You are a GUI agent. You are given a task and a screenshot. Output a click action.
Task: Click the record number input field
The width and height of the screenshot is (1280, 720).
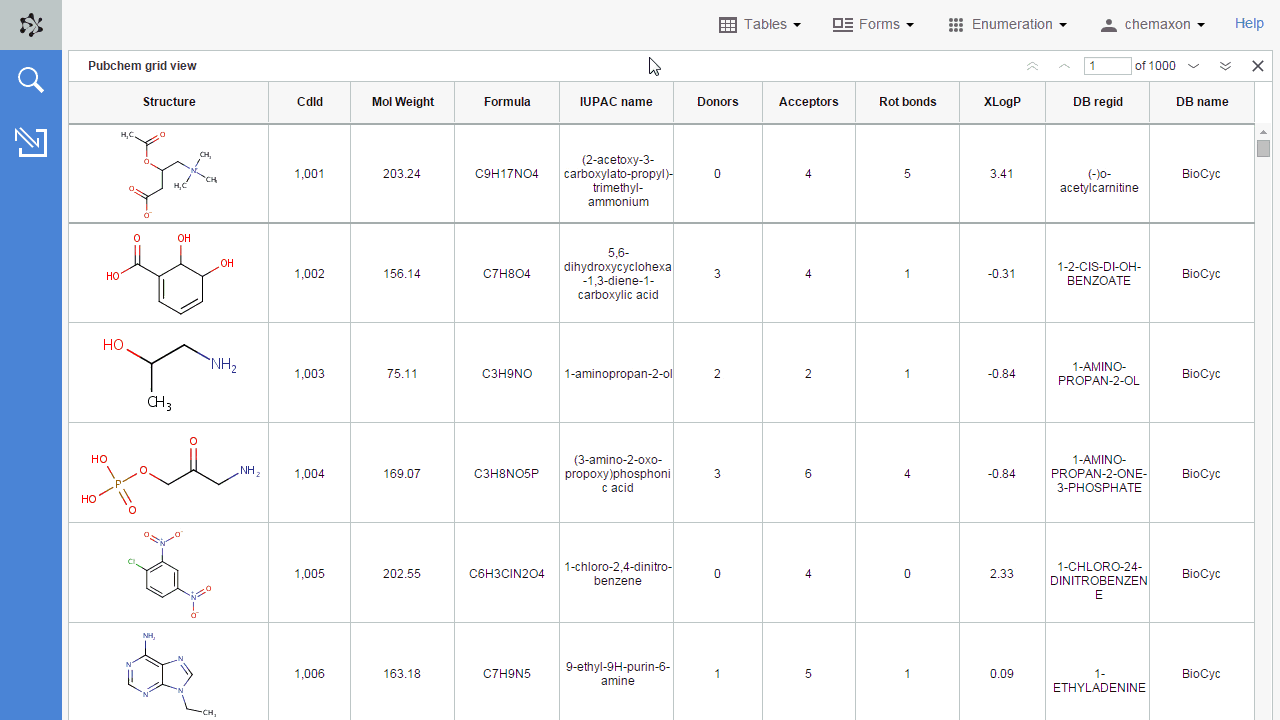[1107, 66]
